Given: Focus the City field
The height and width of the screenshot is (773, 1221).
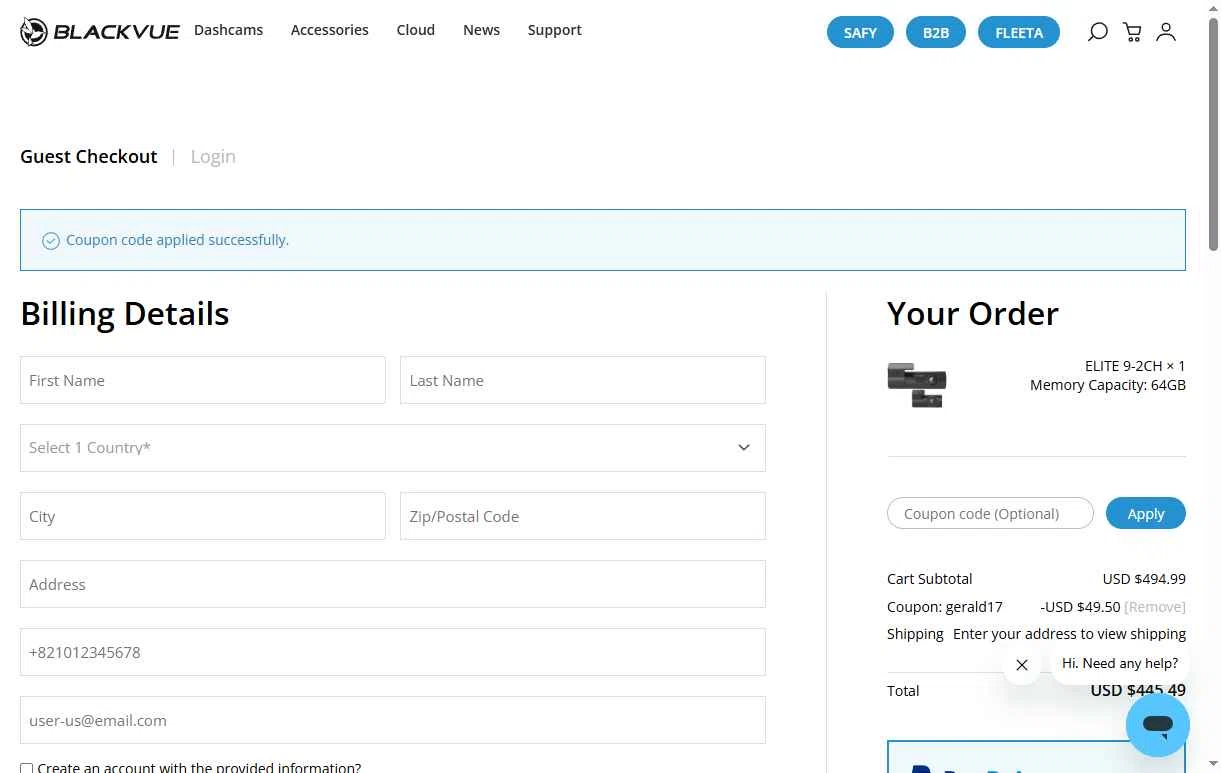Looking at the screenshot, I should 203,516.
